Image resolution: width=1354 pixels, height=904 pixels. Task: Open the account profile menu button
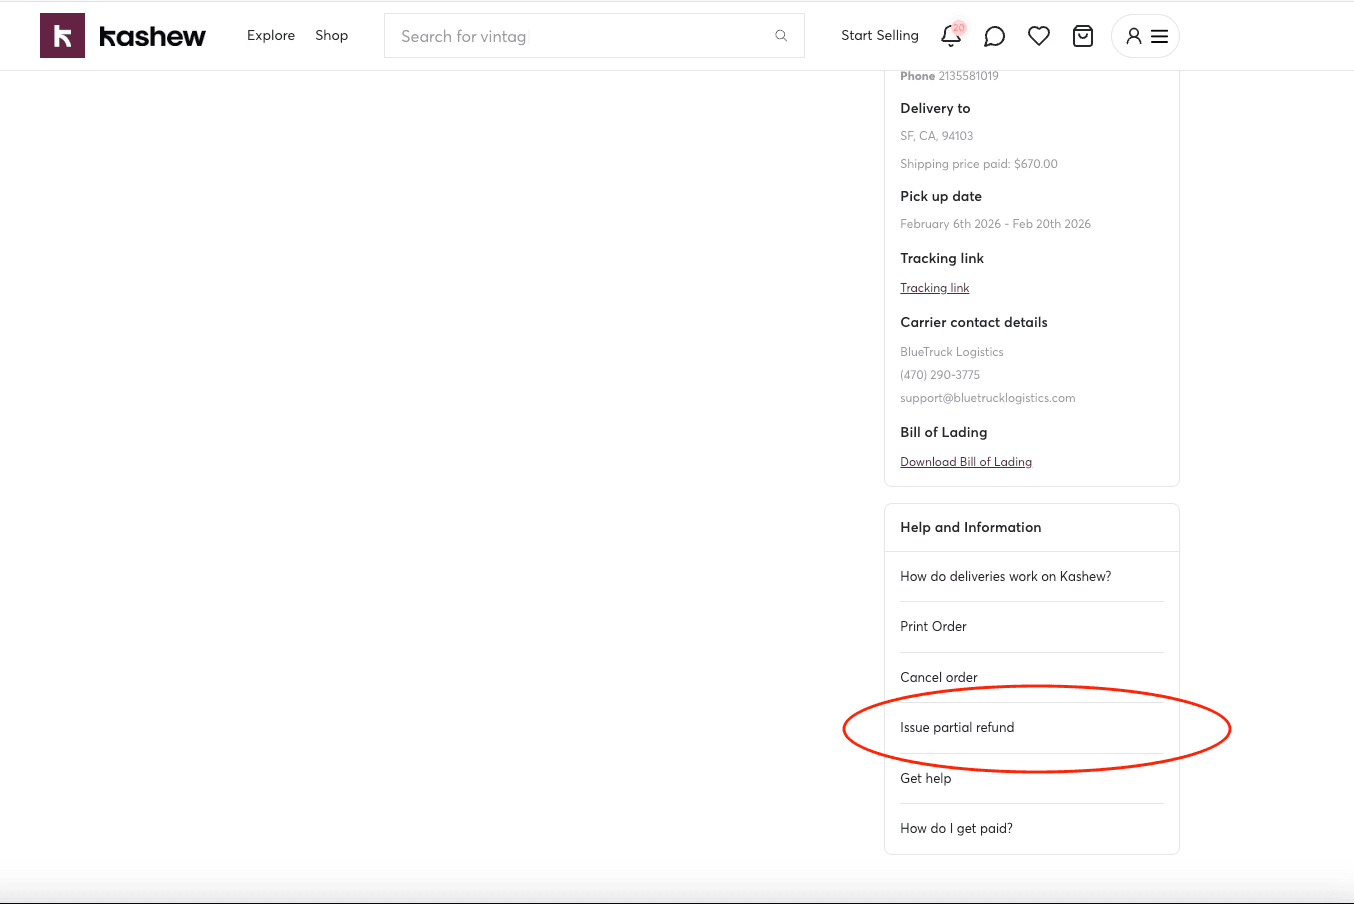pyautogui.click(x=1145, y=36)
